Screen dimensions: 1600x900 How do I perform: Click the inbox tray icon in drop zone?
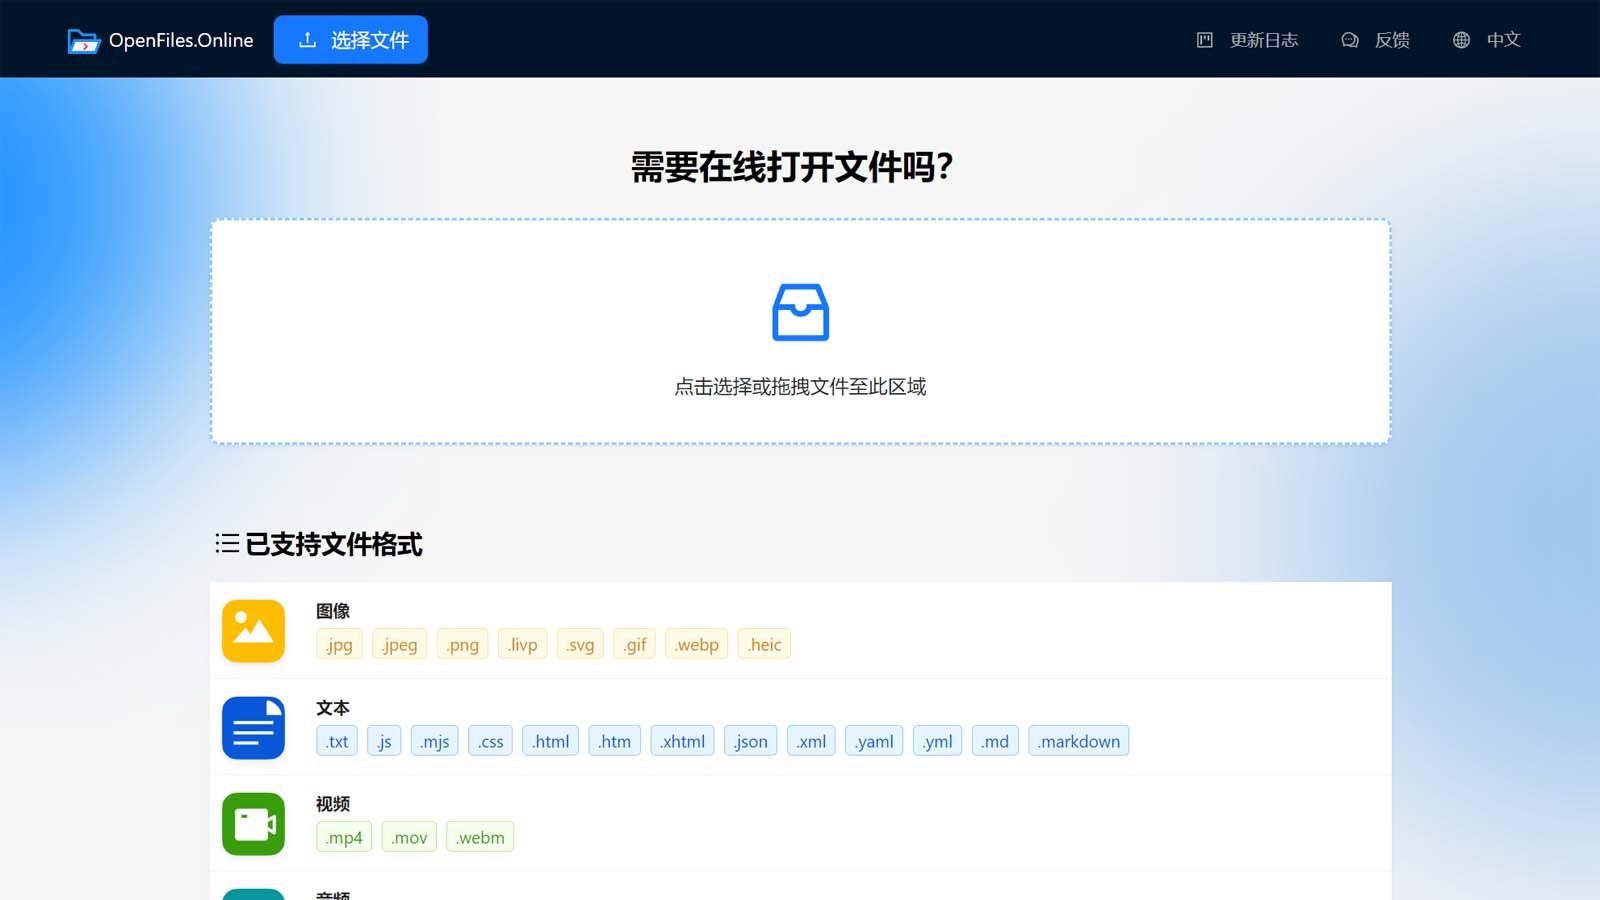801,312
